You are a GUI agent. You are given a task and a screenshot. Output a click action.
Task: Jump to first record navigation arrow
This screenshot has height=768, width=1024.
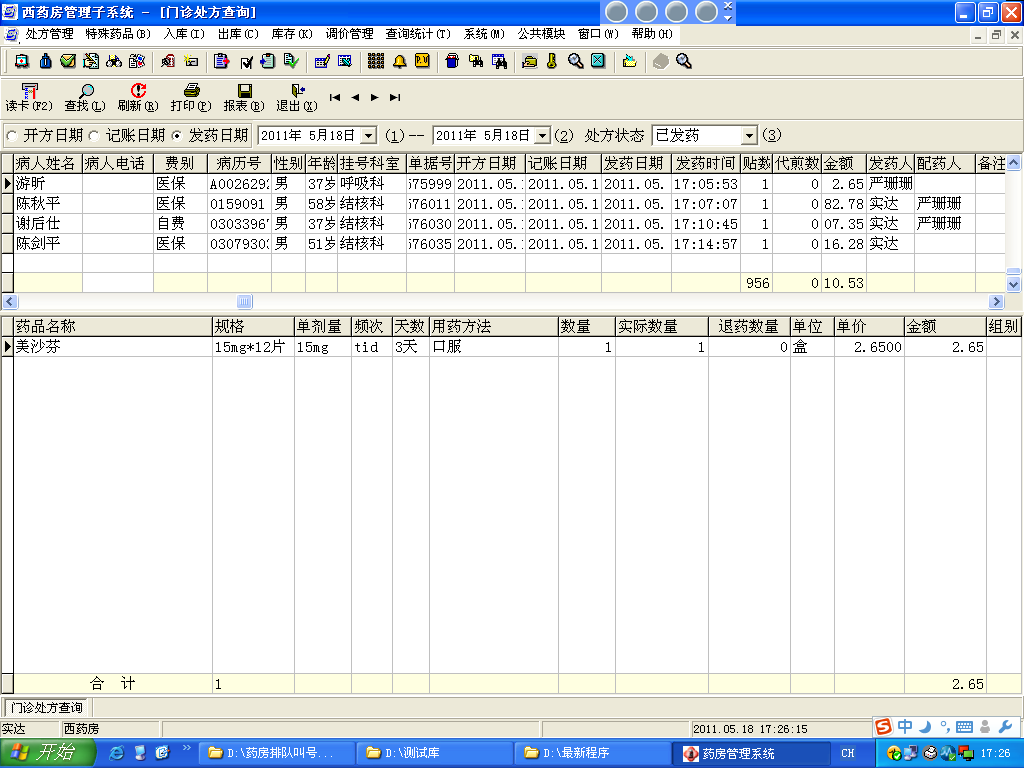pyautogui.click(x=335, y=98)
